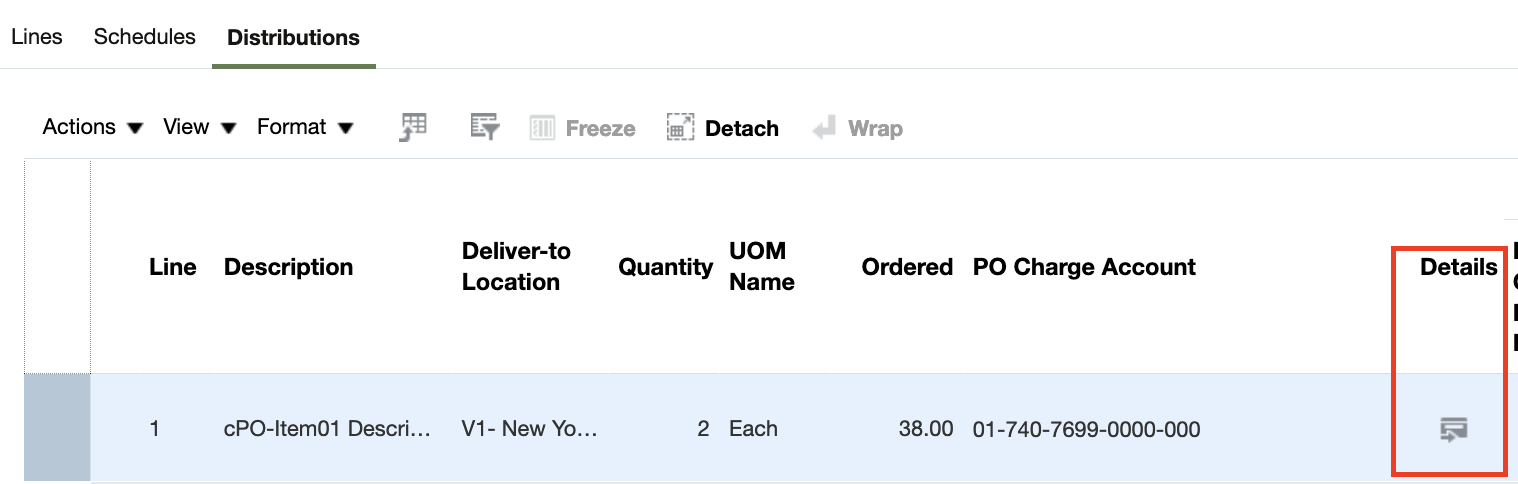The width and height of the screenshot is (1518, 484).
Task: Select the Distributions tab
Action: pos(293,37)
